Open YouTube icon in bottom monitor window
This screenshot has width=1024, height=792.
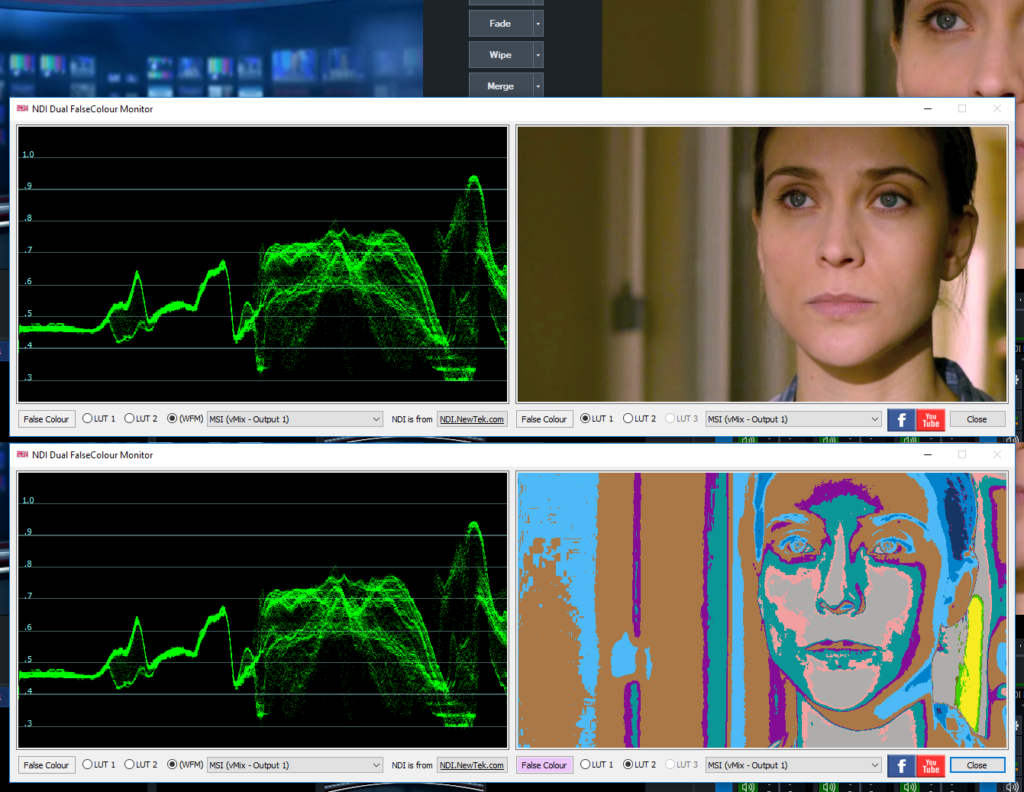931,766
